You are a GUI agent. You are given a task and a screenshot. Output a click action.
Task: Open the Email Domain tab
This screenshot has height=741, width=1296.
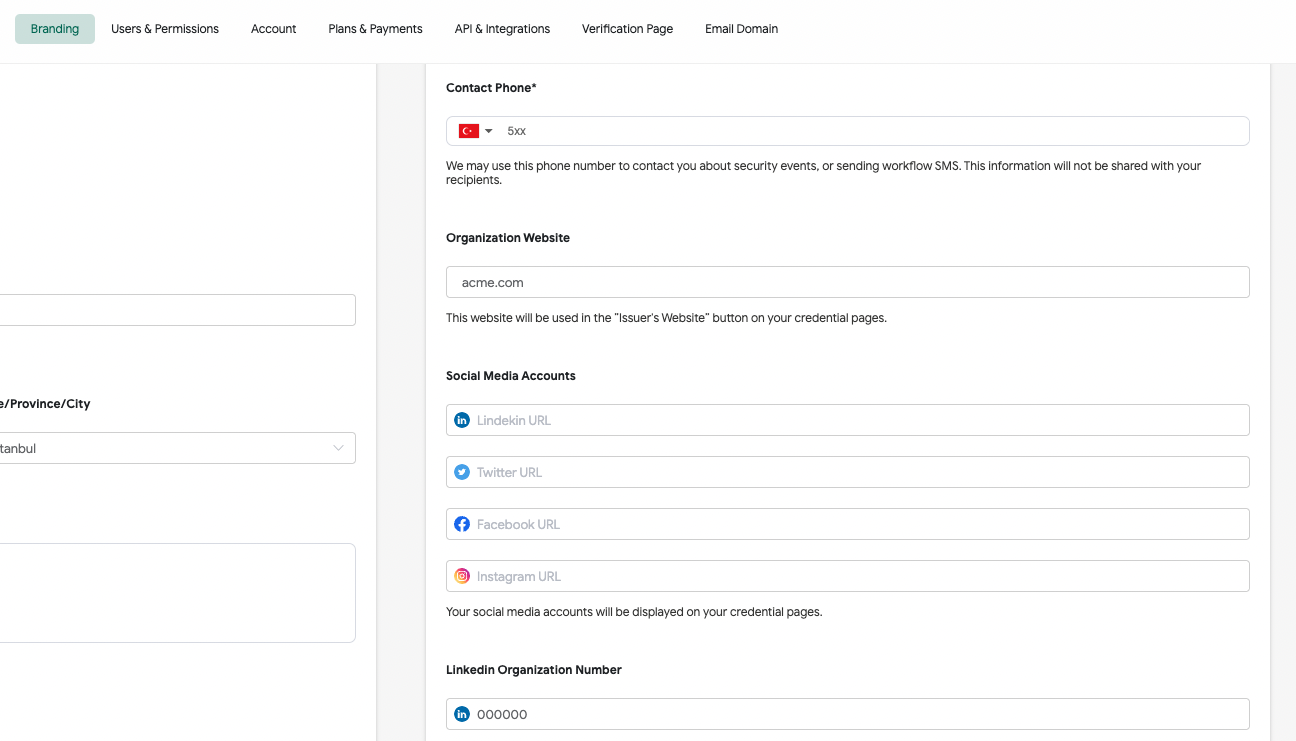pyautogui.click(x=741, y=29)
